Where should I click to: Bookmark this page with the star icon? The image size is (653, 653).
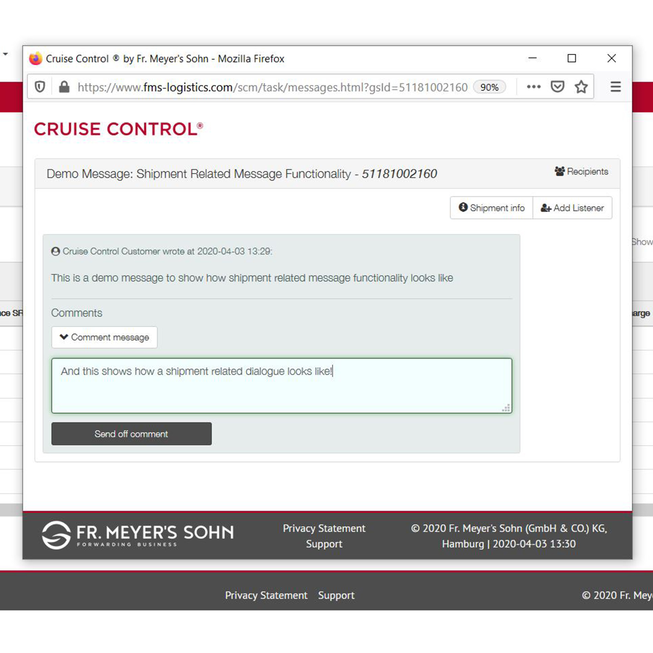tap(581, 87)
